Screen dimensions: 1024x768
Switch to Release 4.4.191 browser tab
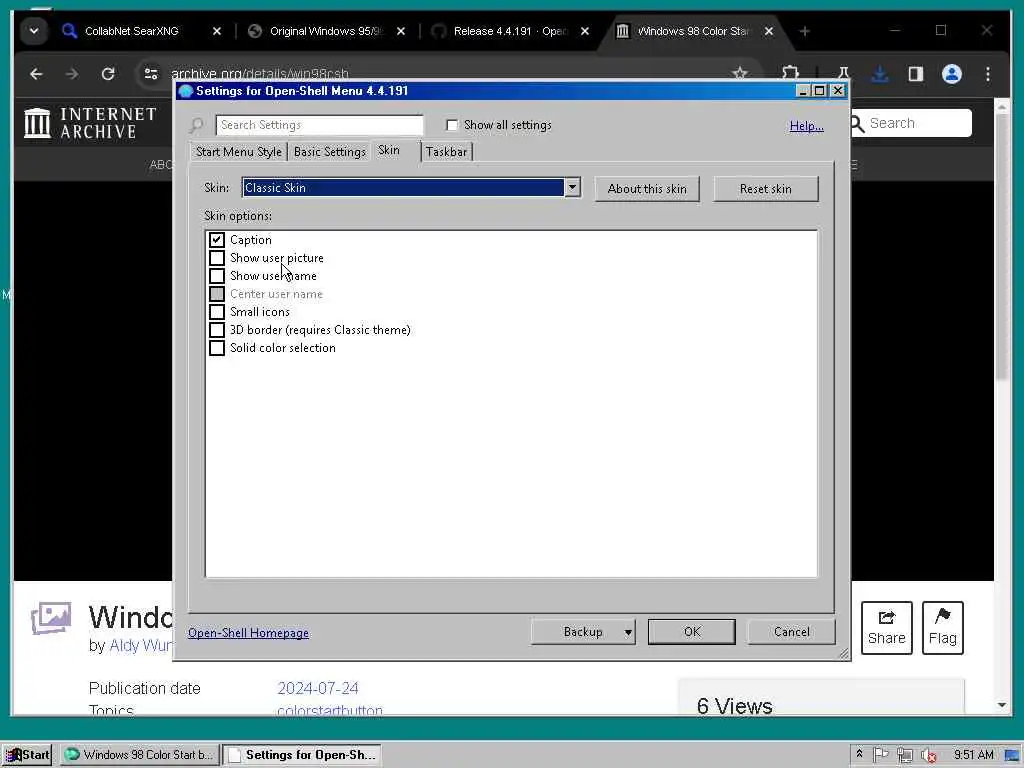point(509,31)
